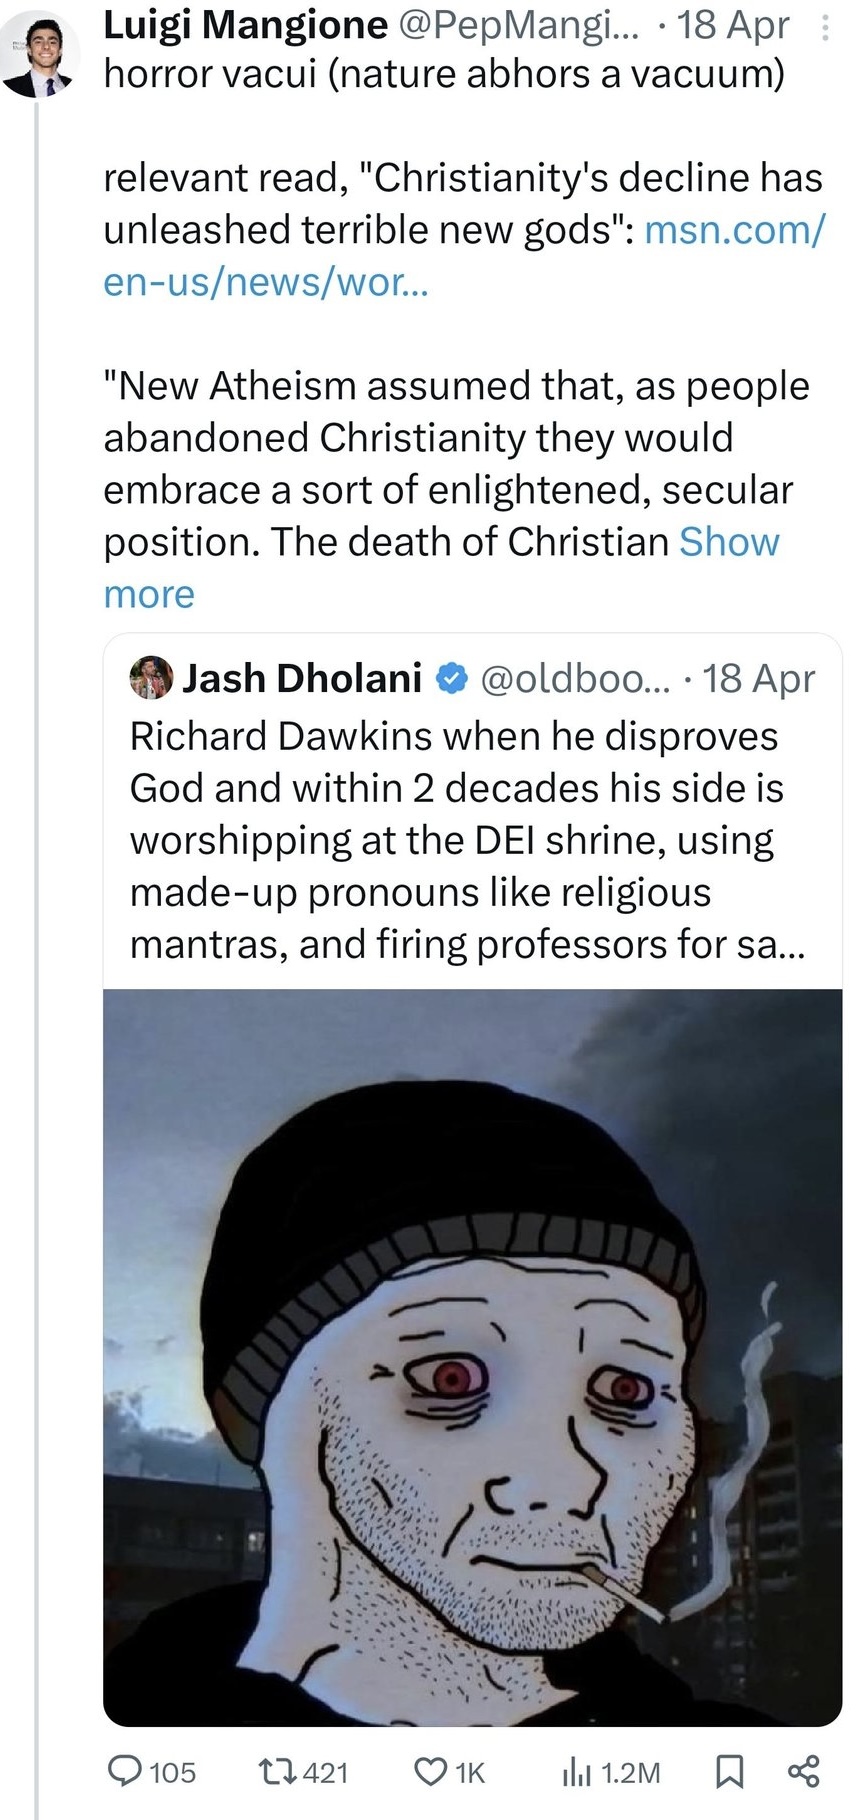868x1820 pixels.
Task: Click the Jash Dholani display name
Action: (x=302, y=679)
